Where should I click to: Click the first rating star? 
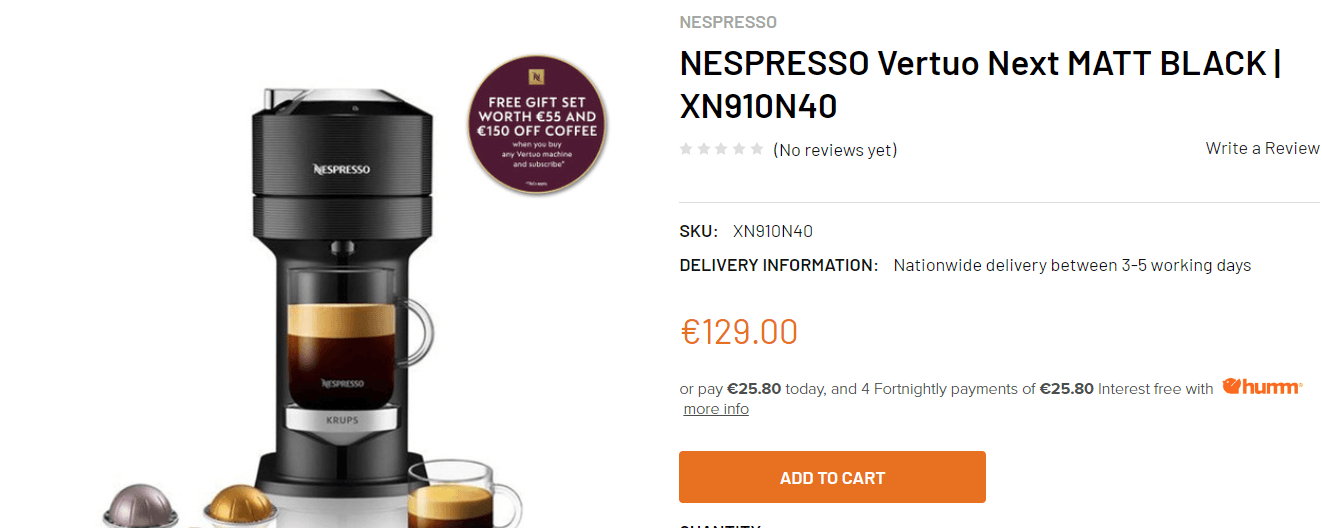(686, 149)
